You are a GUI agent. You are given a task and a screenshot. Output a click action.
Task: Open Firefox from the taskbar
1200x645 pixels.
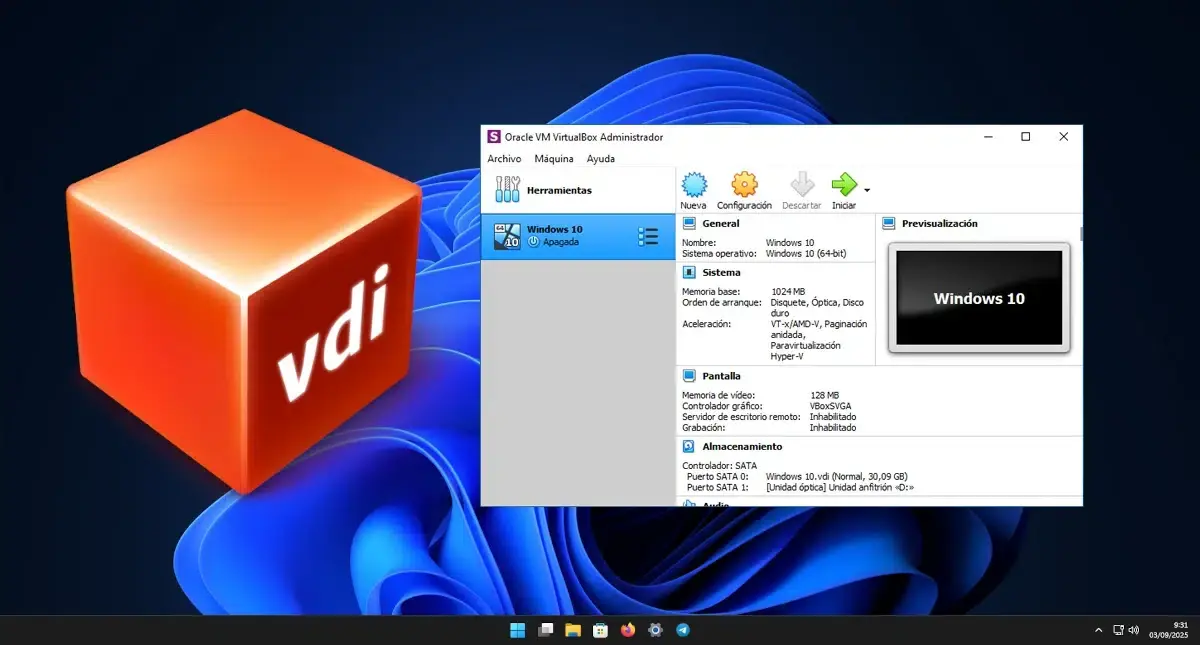(628, 630)
